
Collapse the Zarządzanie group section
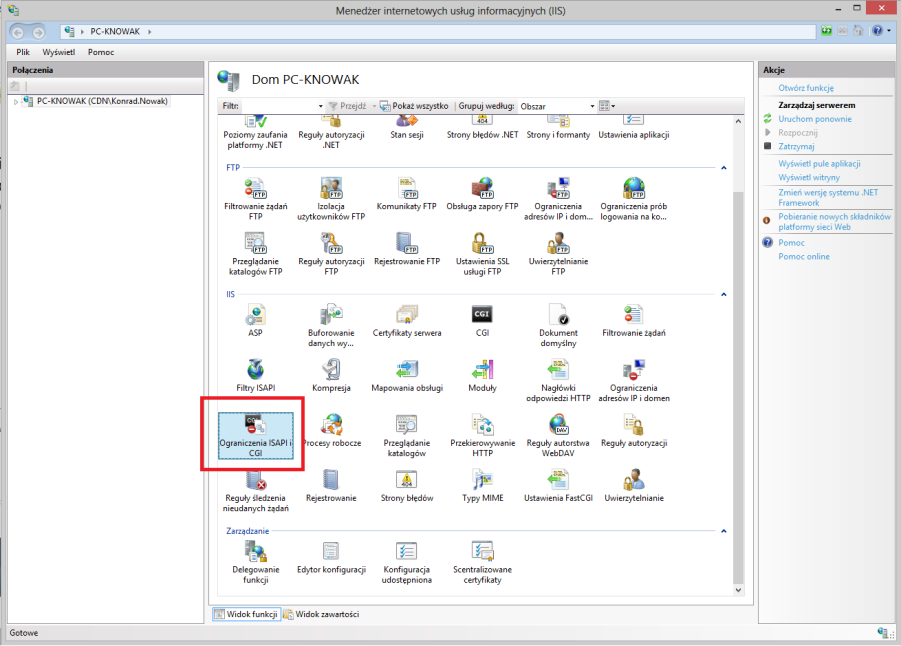(x=723, y=531)
